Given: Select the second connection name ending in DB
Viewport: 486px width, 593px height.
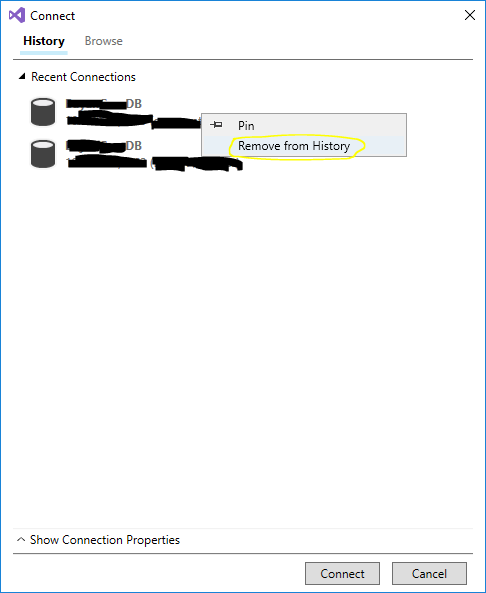Looking at the screenshot, I should pos(104,145).
